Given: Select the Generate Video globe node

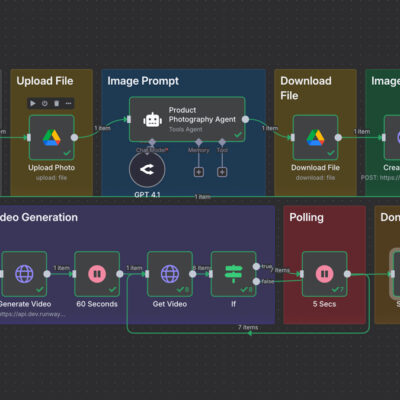Looking at the screenshot, I should point(24,274).
